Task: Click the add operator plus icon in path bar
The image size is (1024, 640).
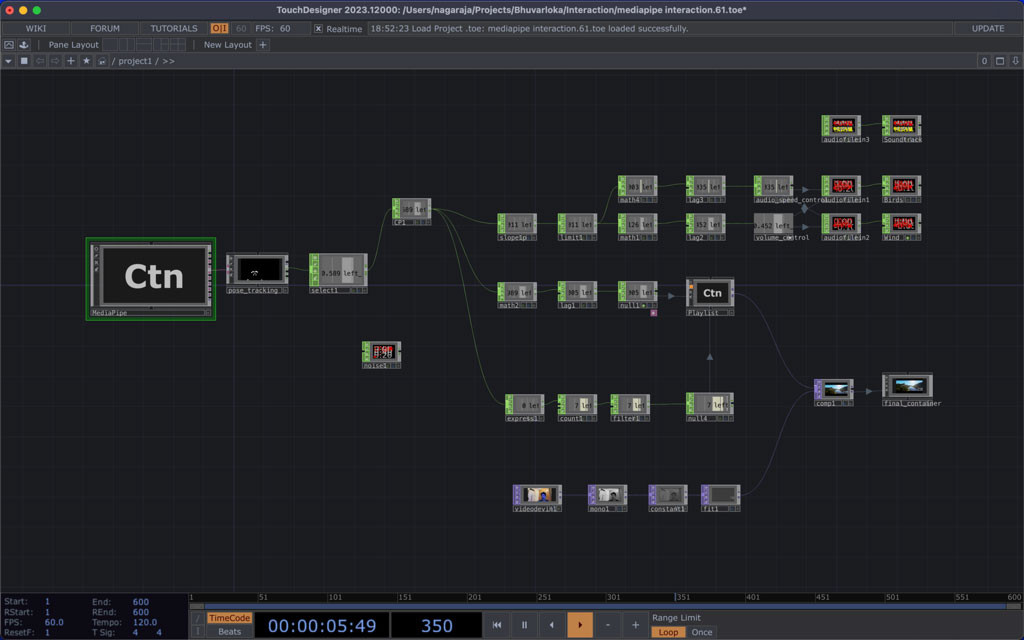Action: click(71, 61)
